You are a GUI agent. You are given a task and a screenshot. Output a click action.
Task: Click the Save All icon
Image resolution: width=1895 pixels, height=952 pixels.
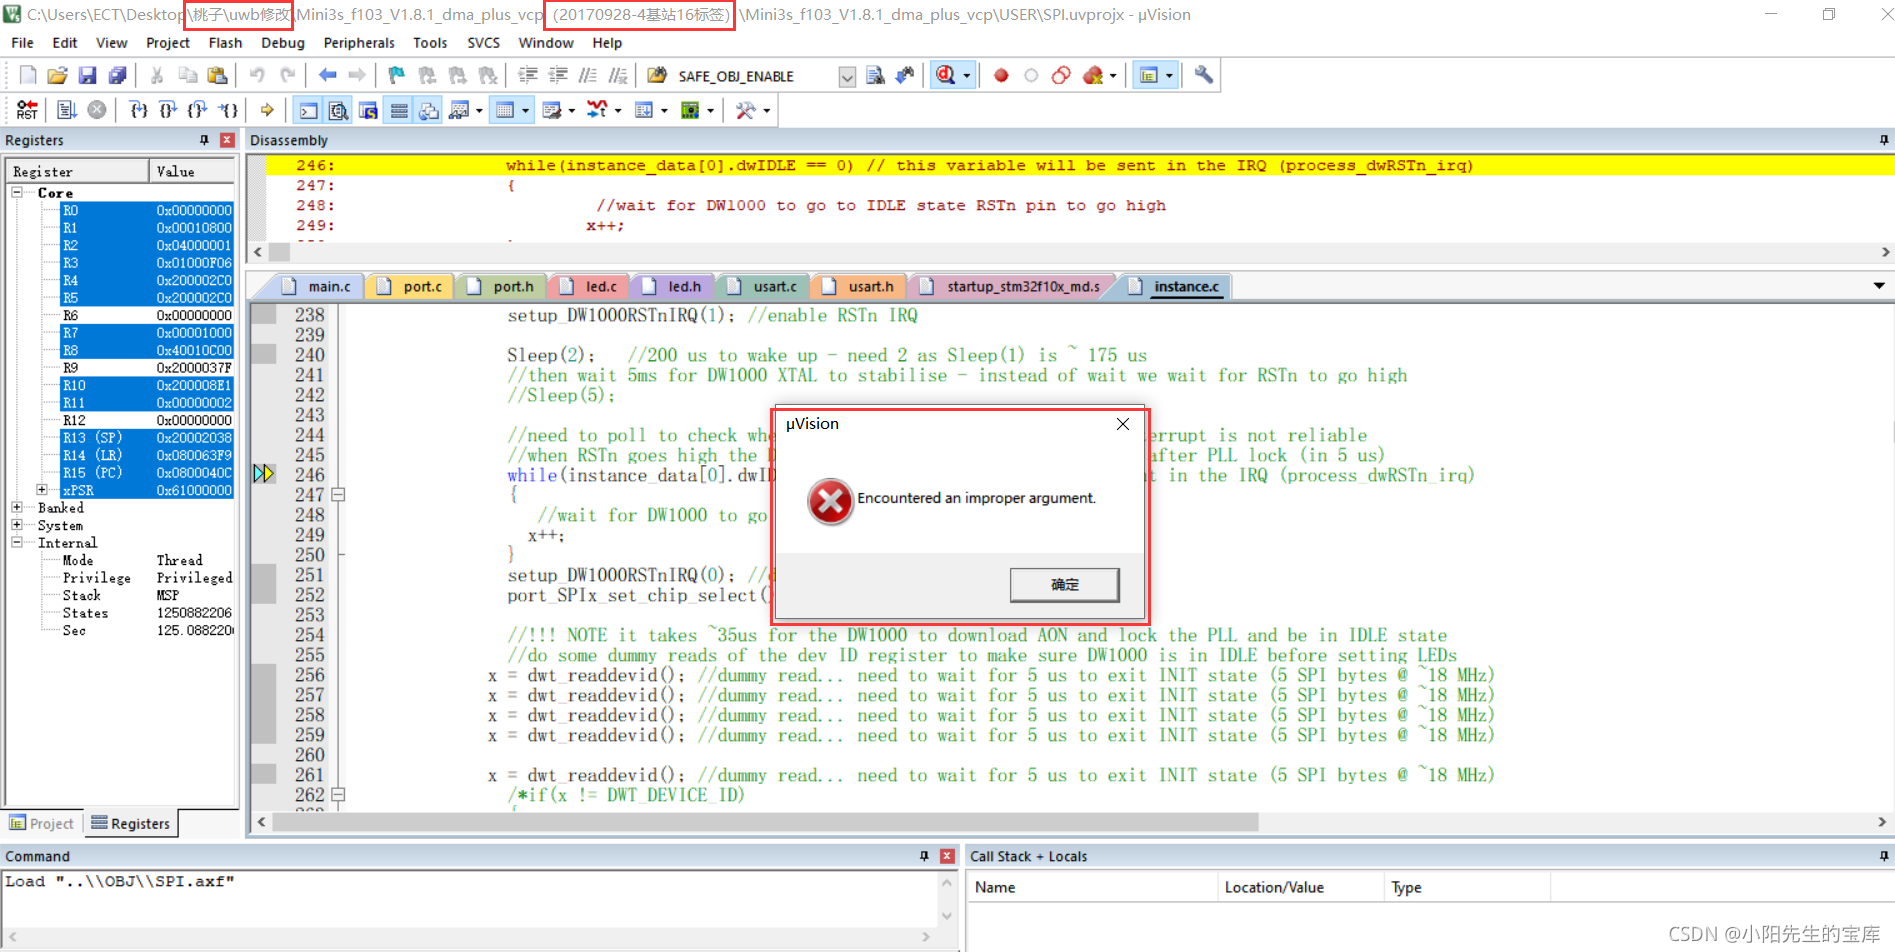117,75
